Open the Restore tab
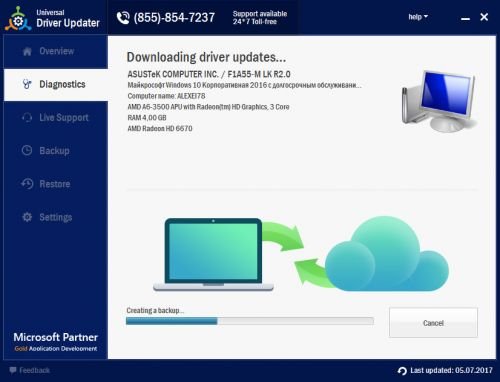 pos(56,184)
